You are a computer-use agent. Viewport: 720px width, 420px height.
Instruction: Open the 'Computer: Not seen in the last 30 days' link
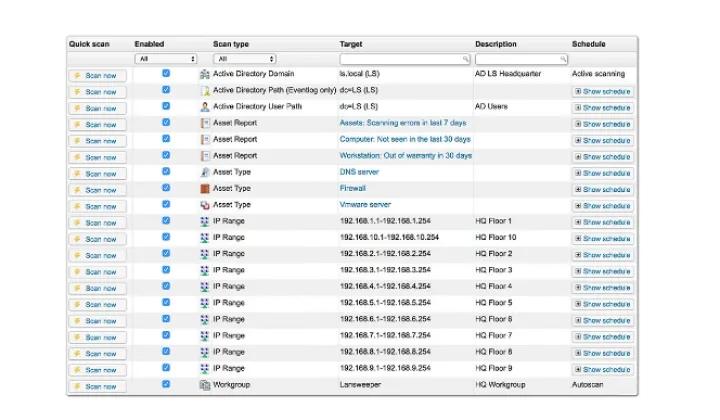405,139
